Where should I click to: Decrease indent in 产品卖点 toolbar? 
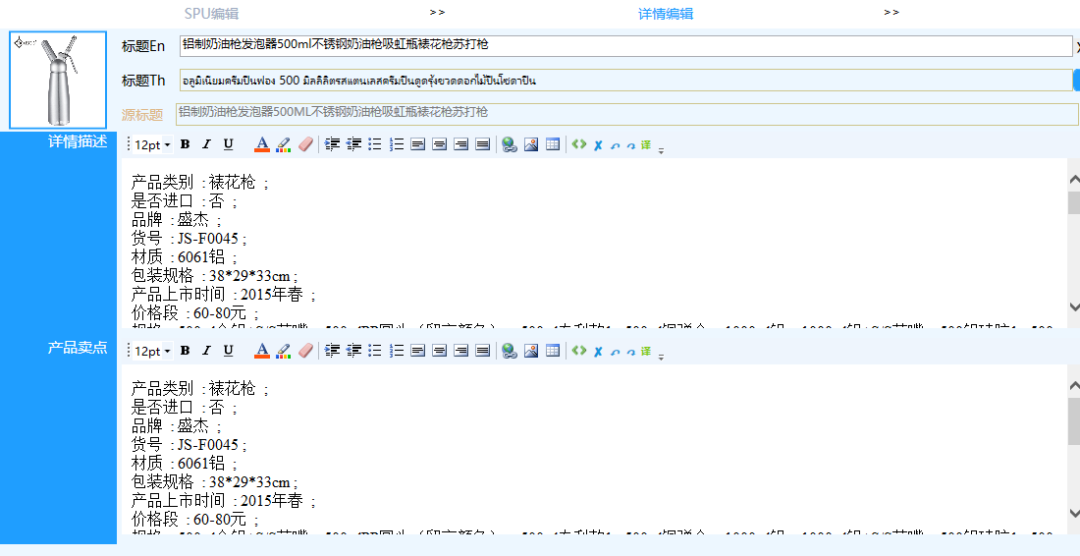click(354, 351)
